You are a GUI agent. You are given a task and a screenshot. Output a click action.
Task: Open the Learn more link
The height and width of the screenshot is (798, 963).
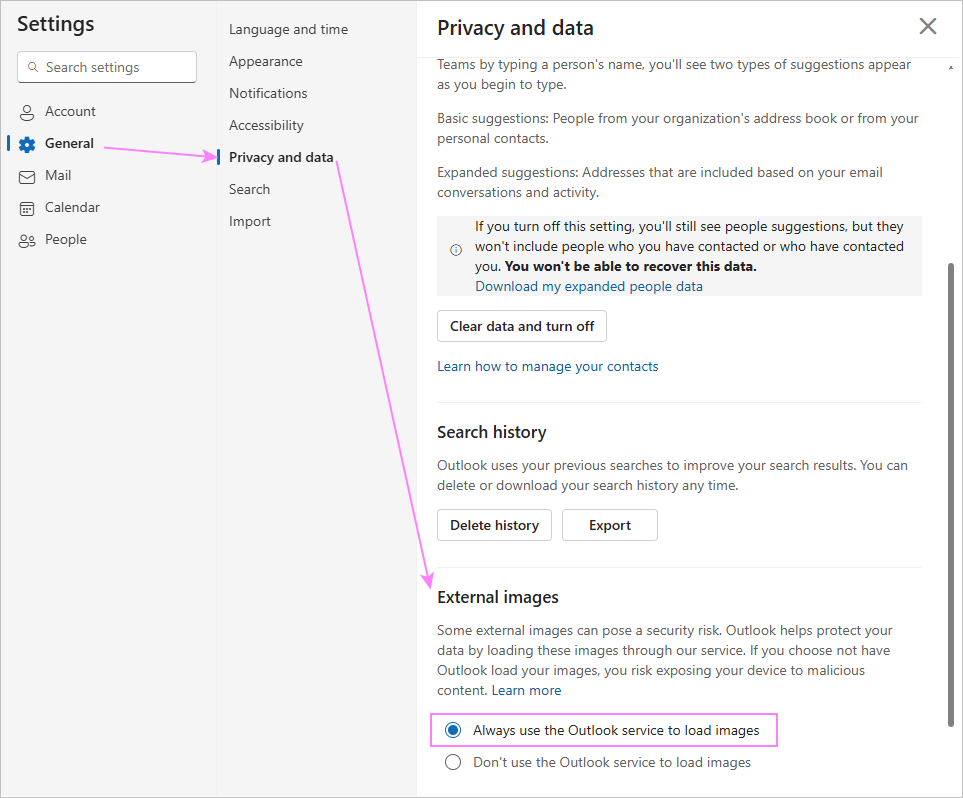tap(526, 690)
